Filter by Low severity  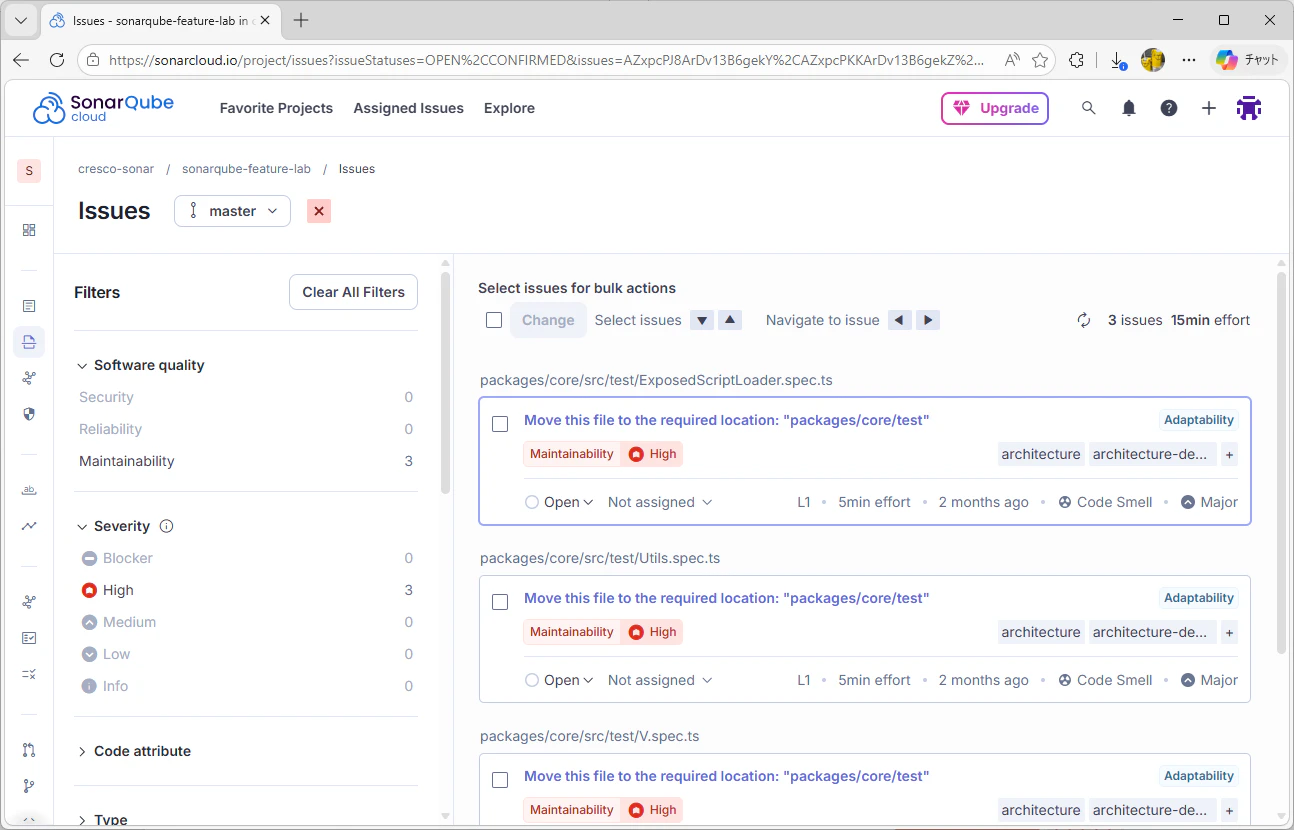click(x=246, y=654)
